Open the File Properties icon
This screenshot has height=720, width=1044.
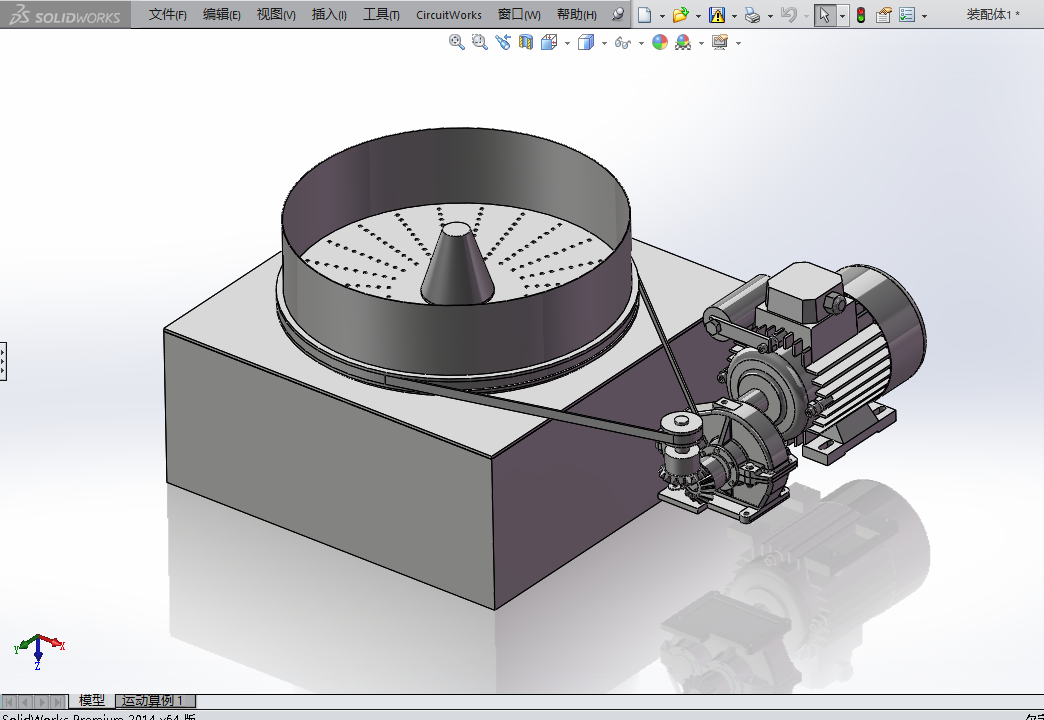click(x=883, y=15)
